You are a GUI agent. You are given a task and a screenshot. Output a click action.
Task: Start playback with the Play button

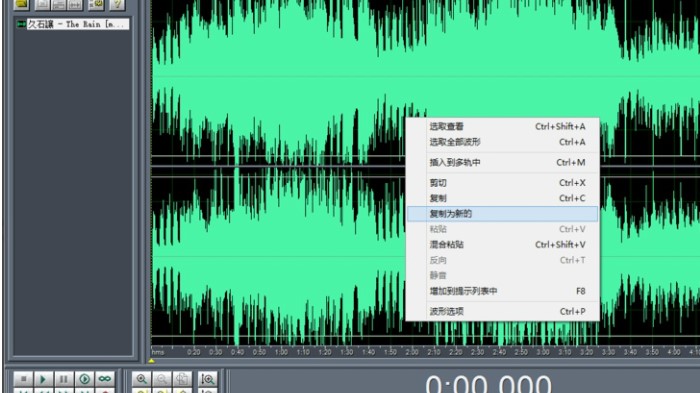point(43,379)
